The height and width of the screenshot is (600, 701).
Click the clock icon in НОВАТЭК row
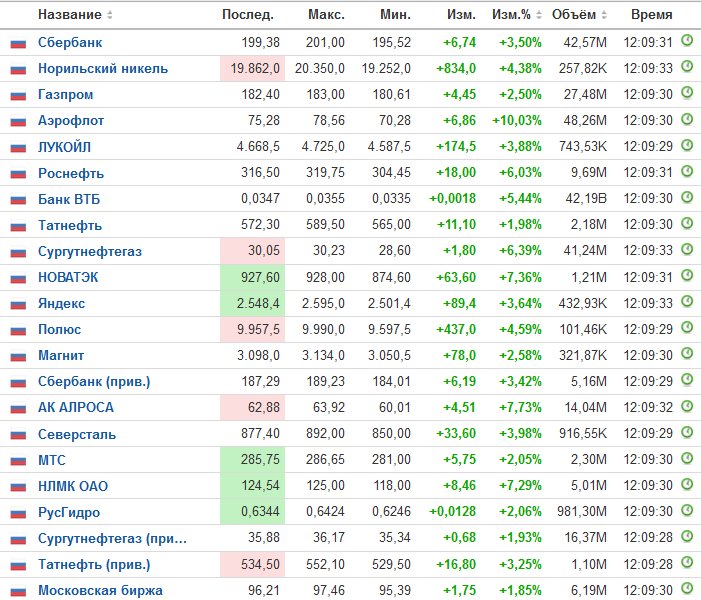click(x=687, y=275)
